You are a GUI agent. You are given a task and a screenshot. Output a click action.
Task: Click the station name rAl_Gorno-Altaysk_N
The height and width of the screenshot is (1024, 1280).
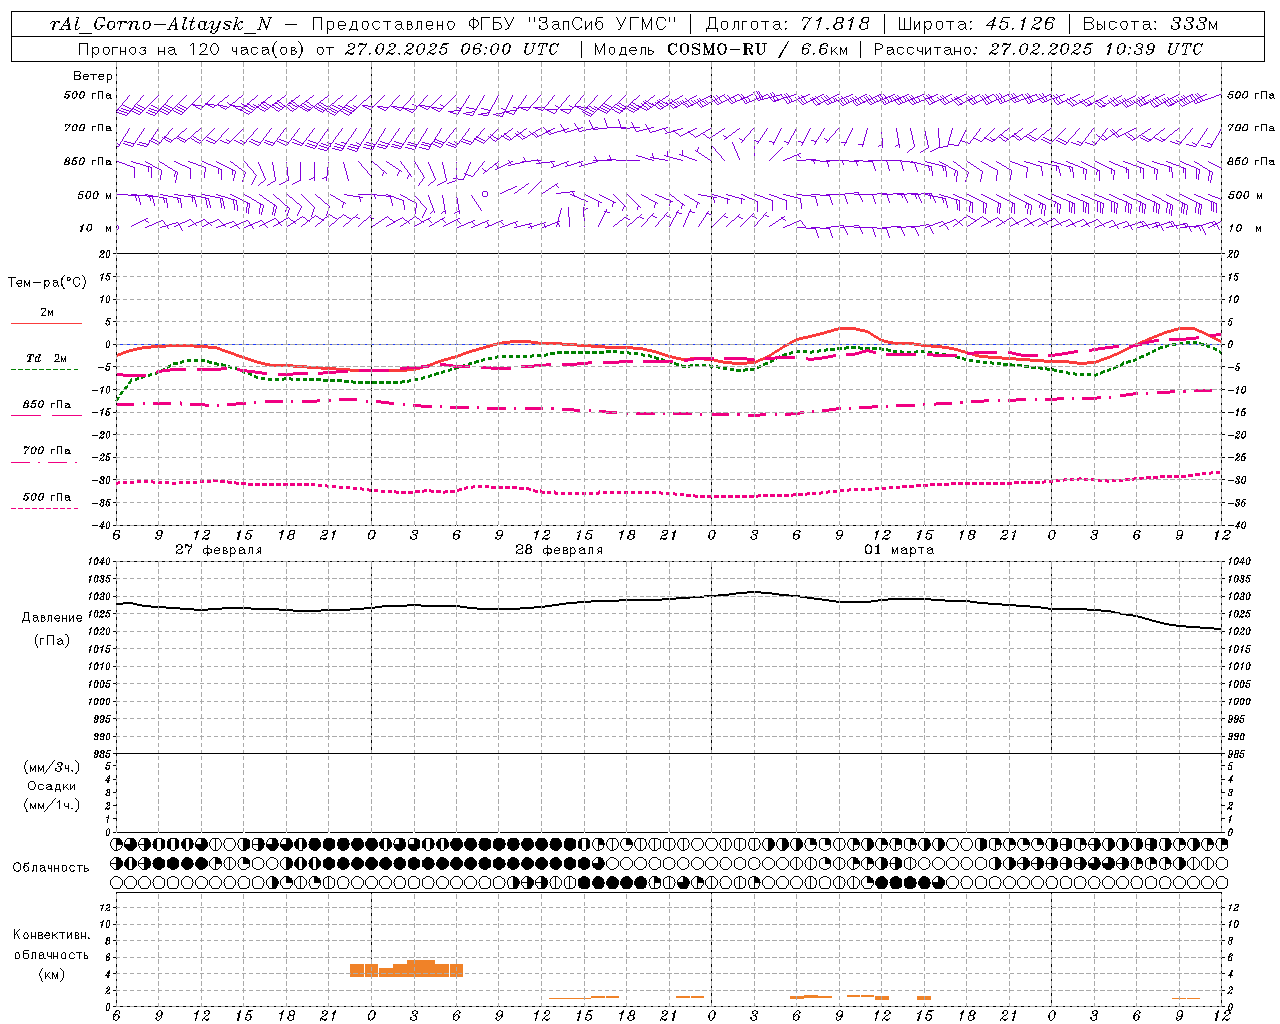pos(161,24)
